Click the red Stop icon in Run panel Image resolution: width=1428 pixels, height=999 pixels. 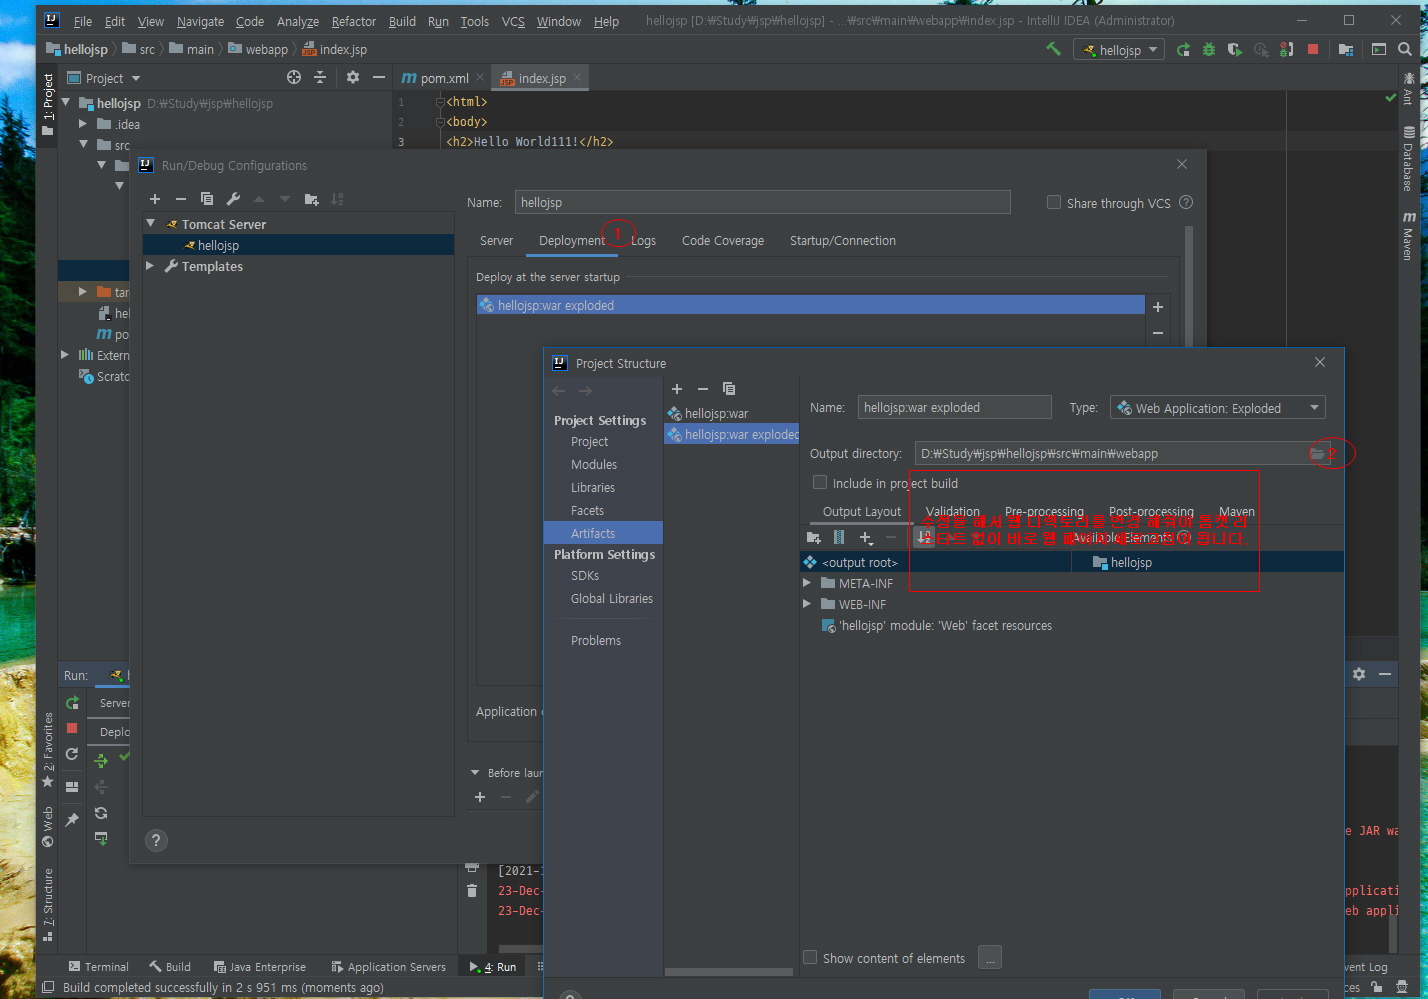72,728
